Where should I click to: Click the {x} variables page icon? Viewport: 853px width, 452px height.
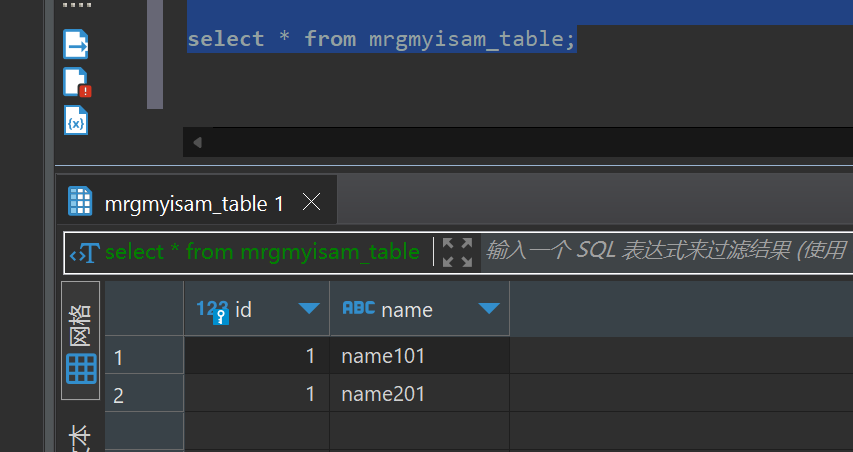click(x=76, y=121)
